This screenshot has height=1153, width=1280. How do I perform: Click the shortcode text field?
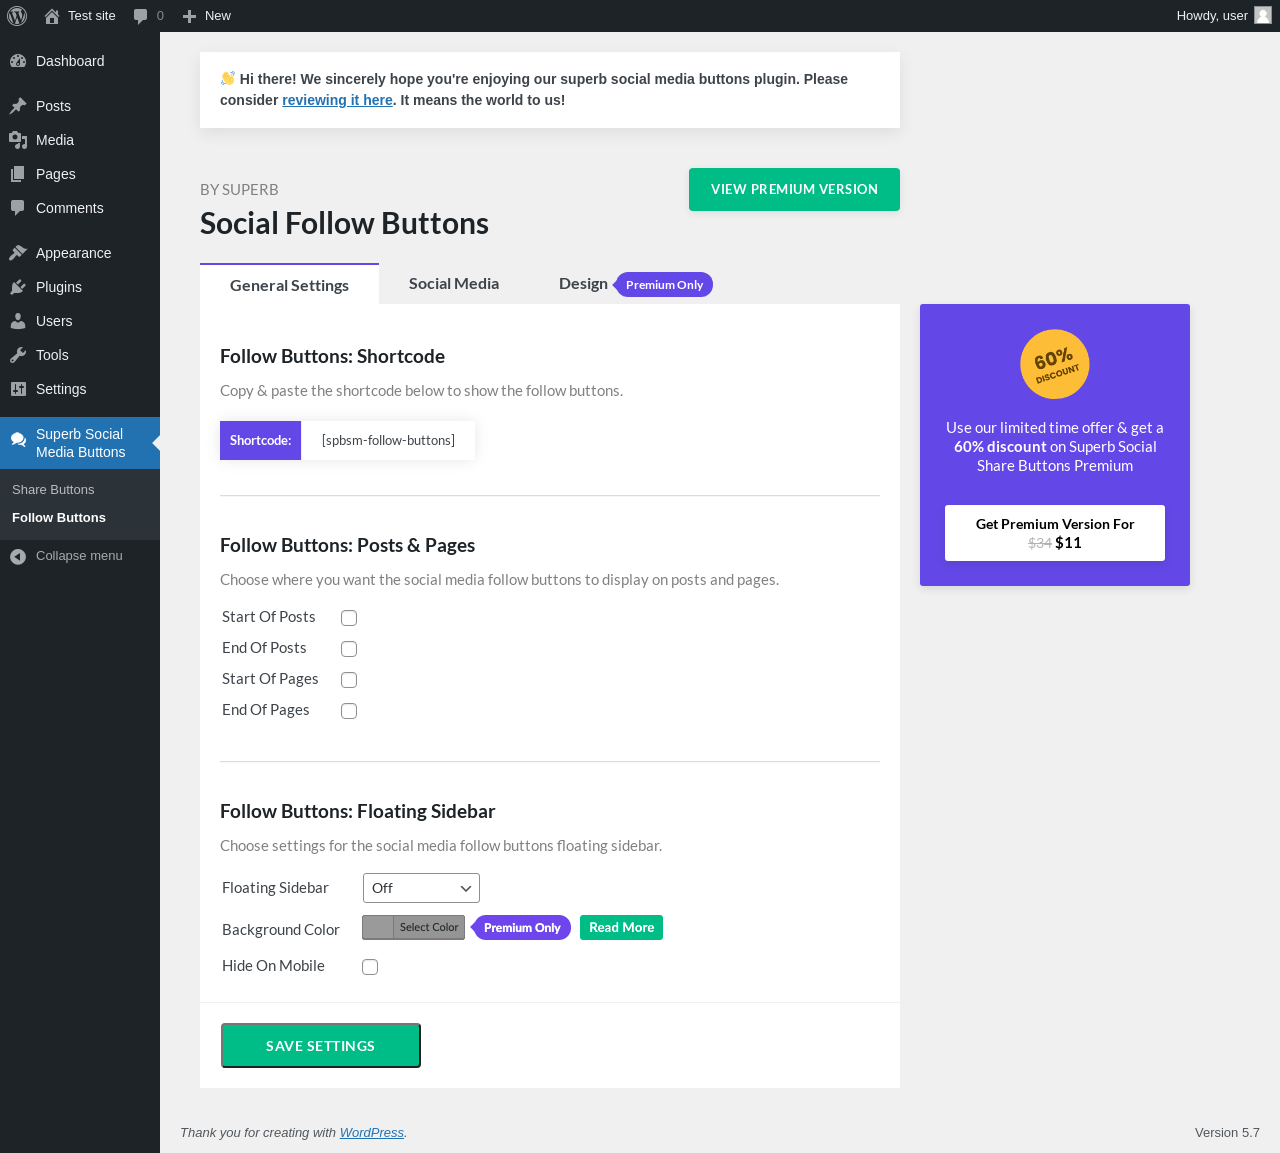(388, 440)
